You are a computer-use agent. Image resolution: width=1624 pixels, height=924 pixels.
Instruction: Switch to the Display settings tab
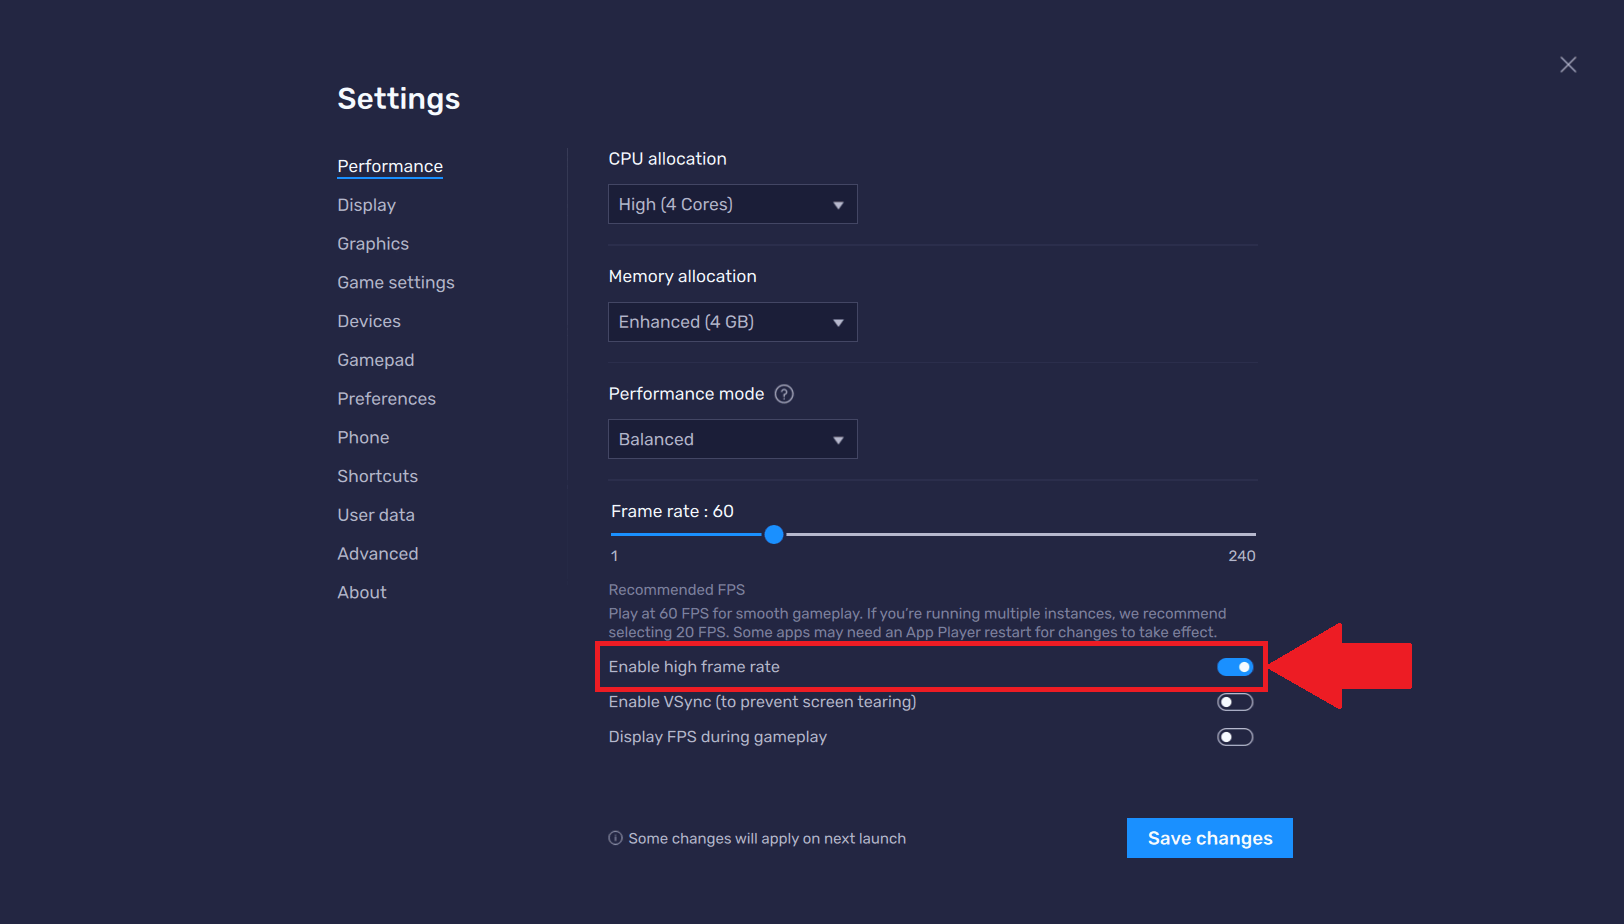coord(366,205)
